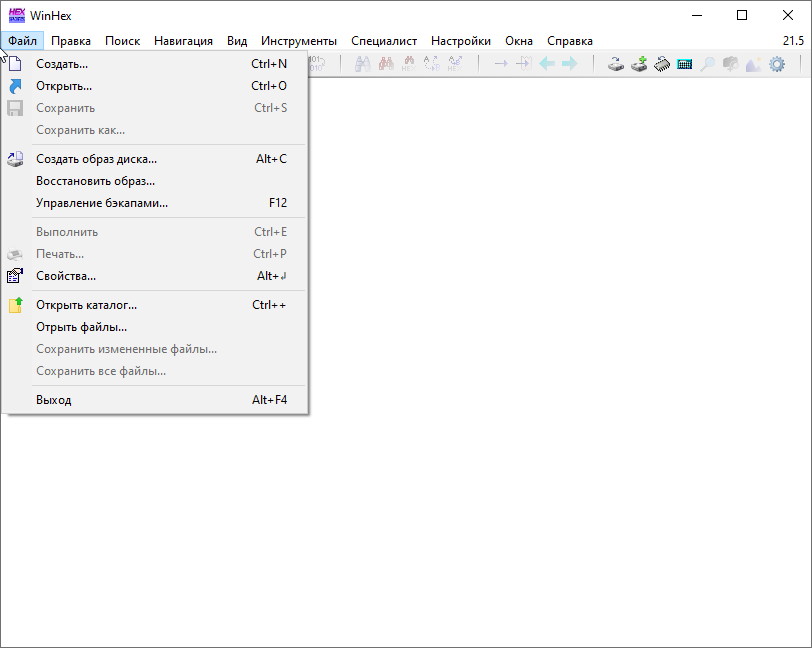Click the Back left-arrow toolbar icon
Image resolution: width=812 pixels, height=648 pixels.
(547, 64)
